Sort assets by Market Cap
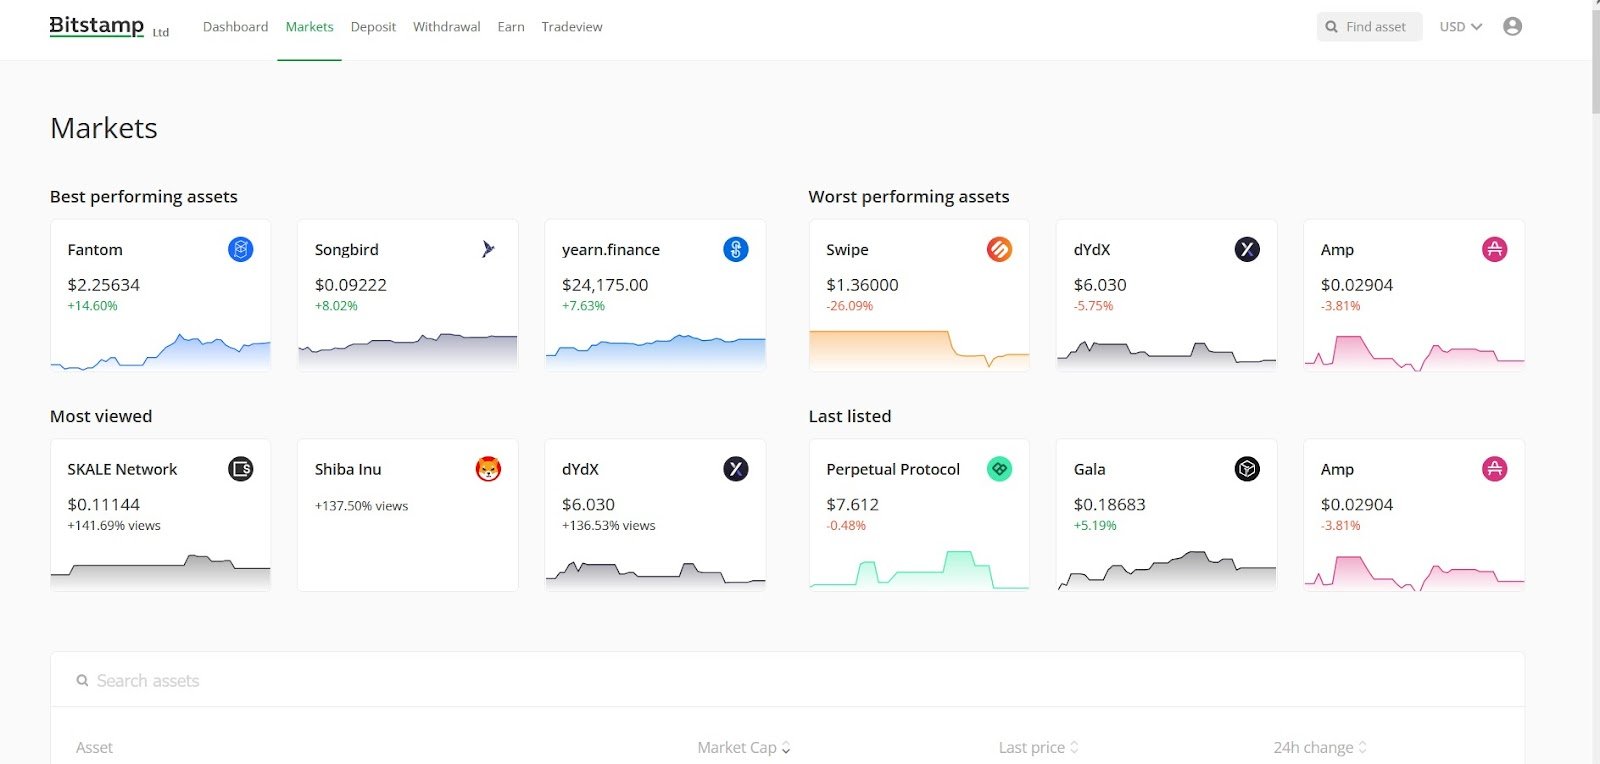Viewport: 1600px width, 764px height. click(743, 748)
